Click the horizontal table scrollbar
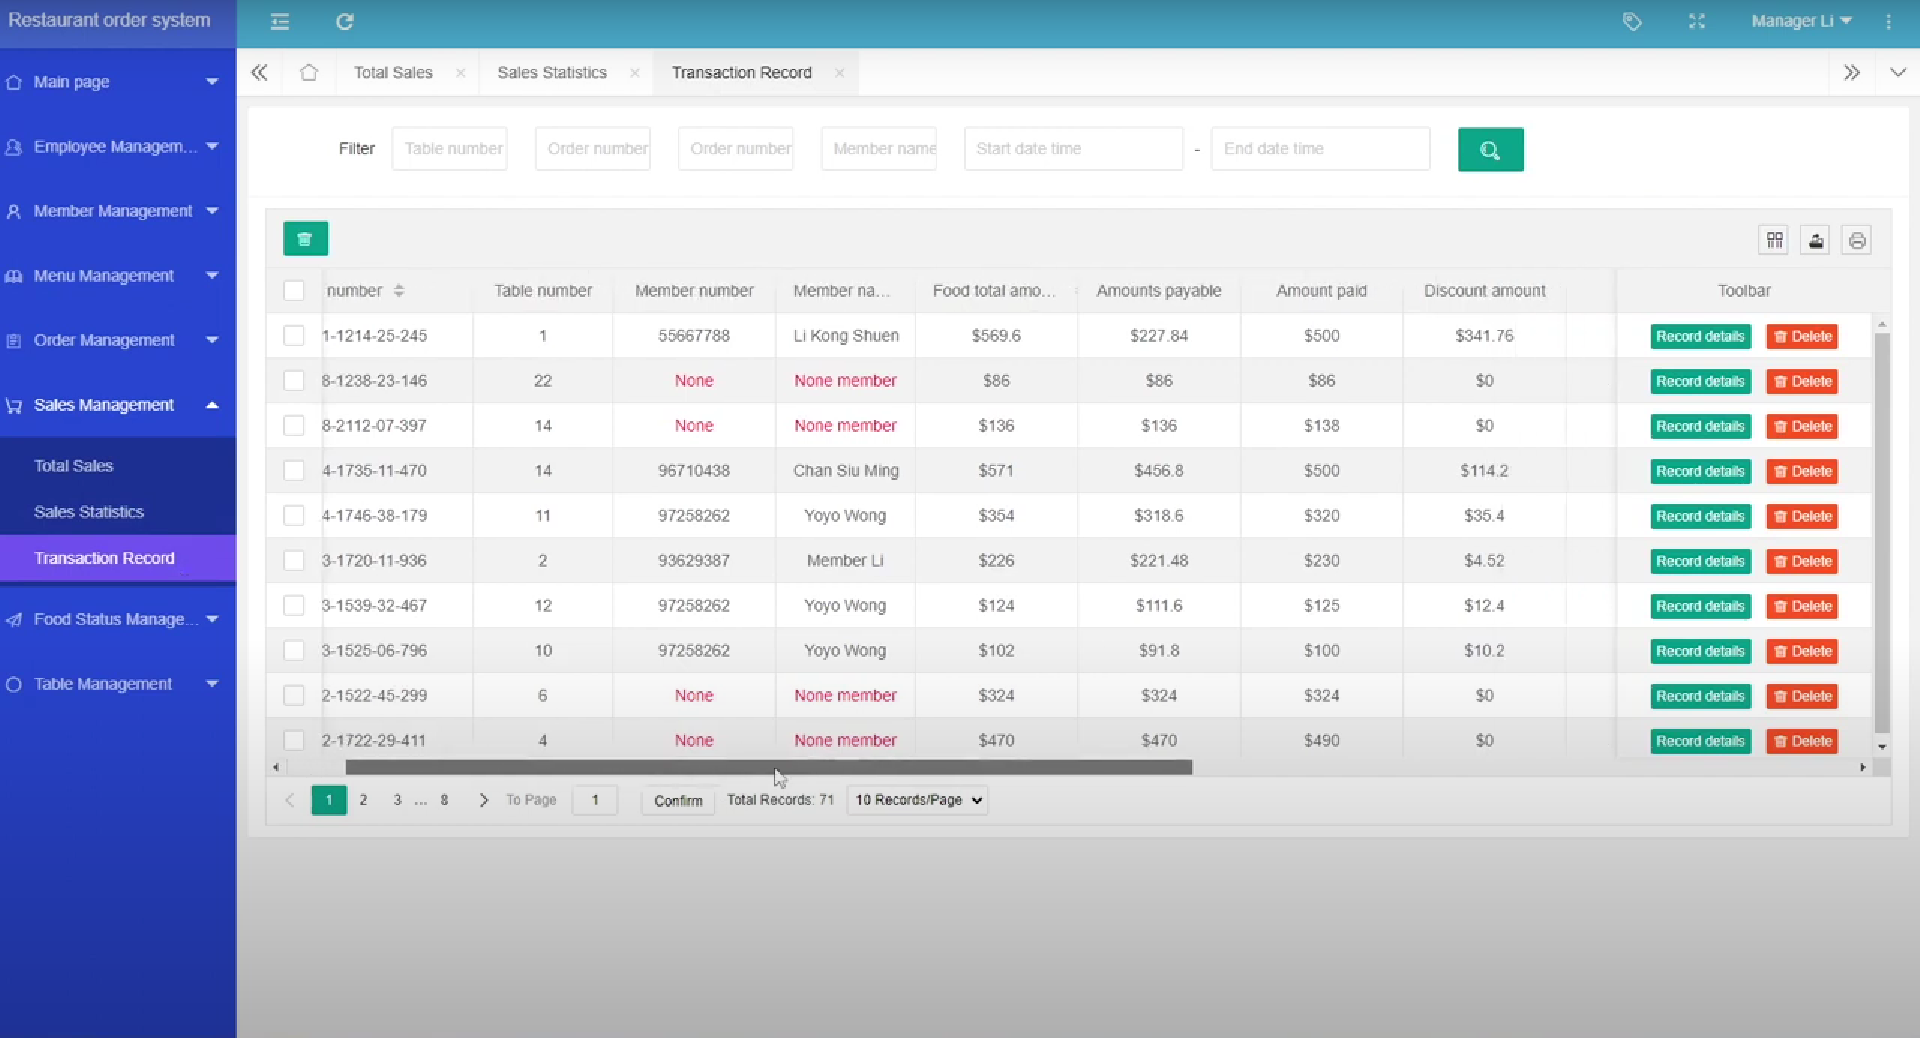This screenshot has height=1038, width=1920. (x=768, y=768)
